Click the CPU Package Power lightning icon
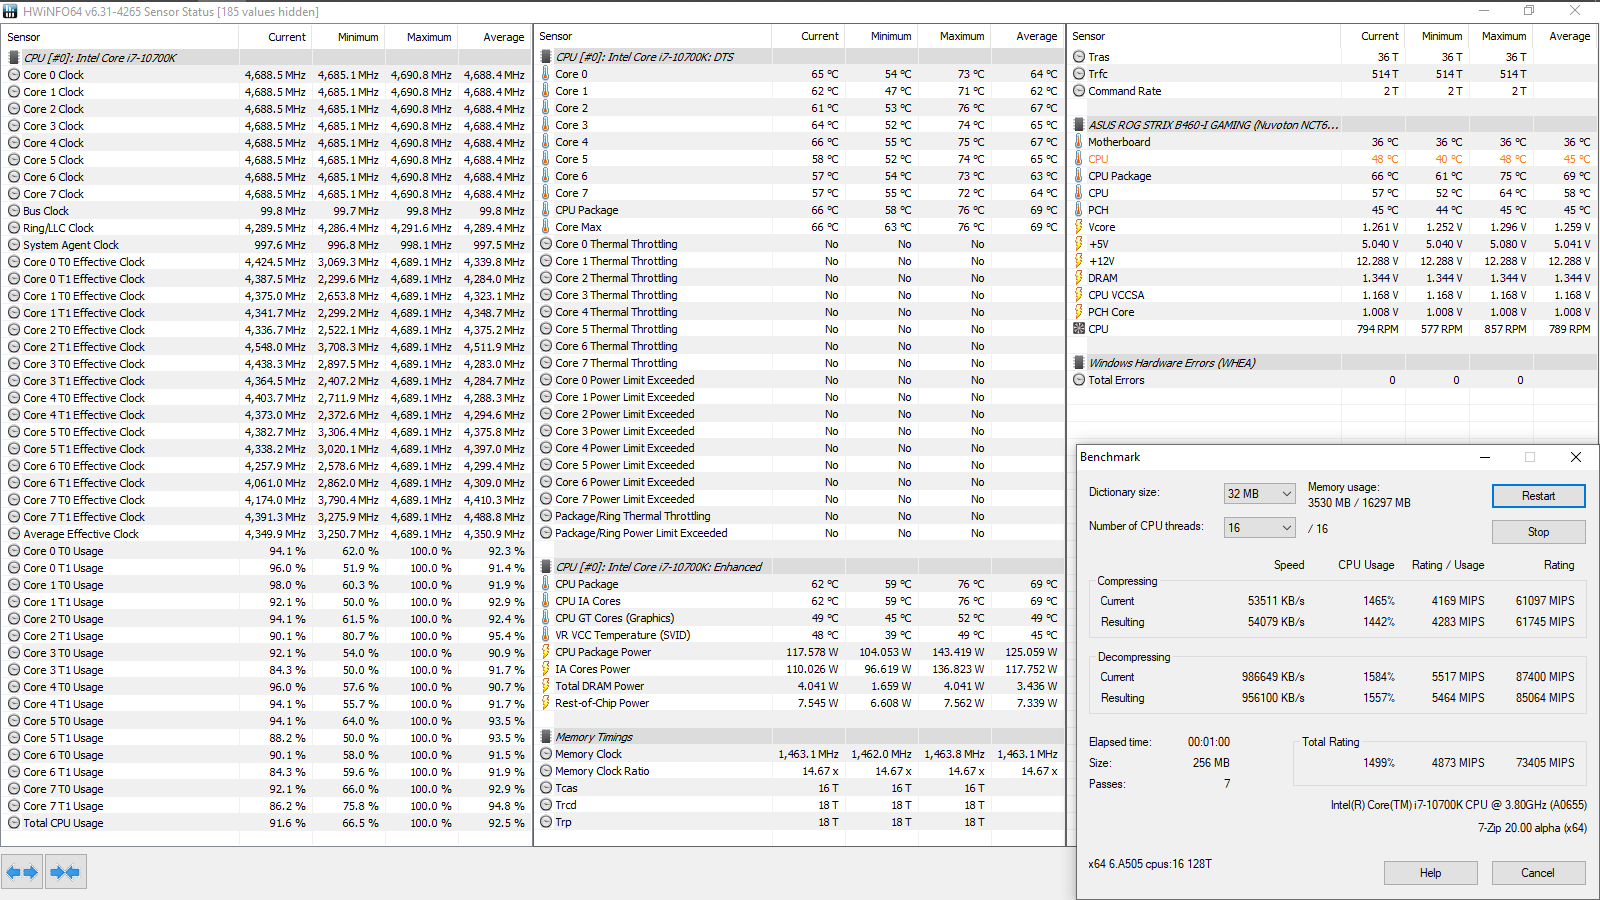The height and width of the screenshot is (900, 1600). 546,652
